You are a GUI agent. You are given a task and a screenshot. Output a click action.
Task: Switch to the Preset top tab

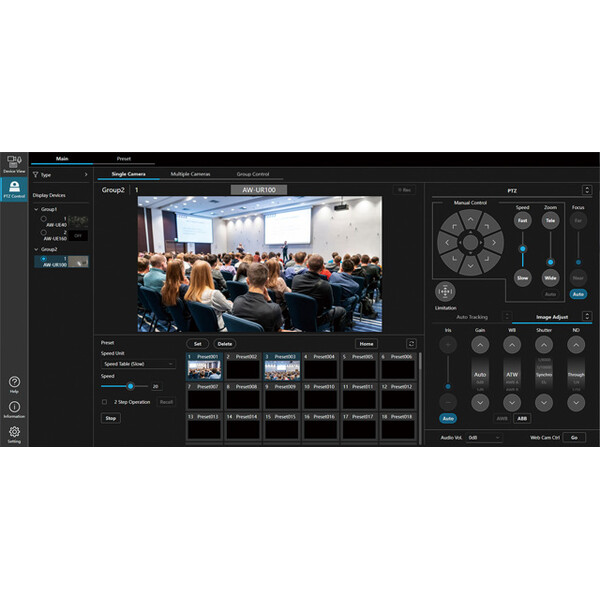124,157
